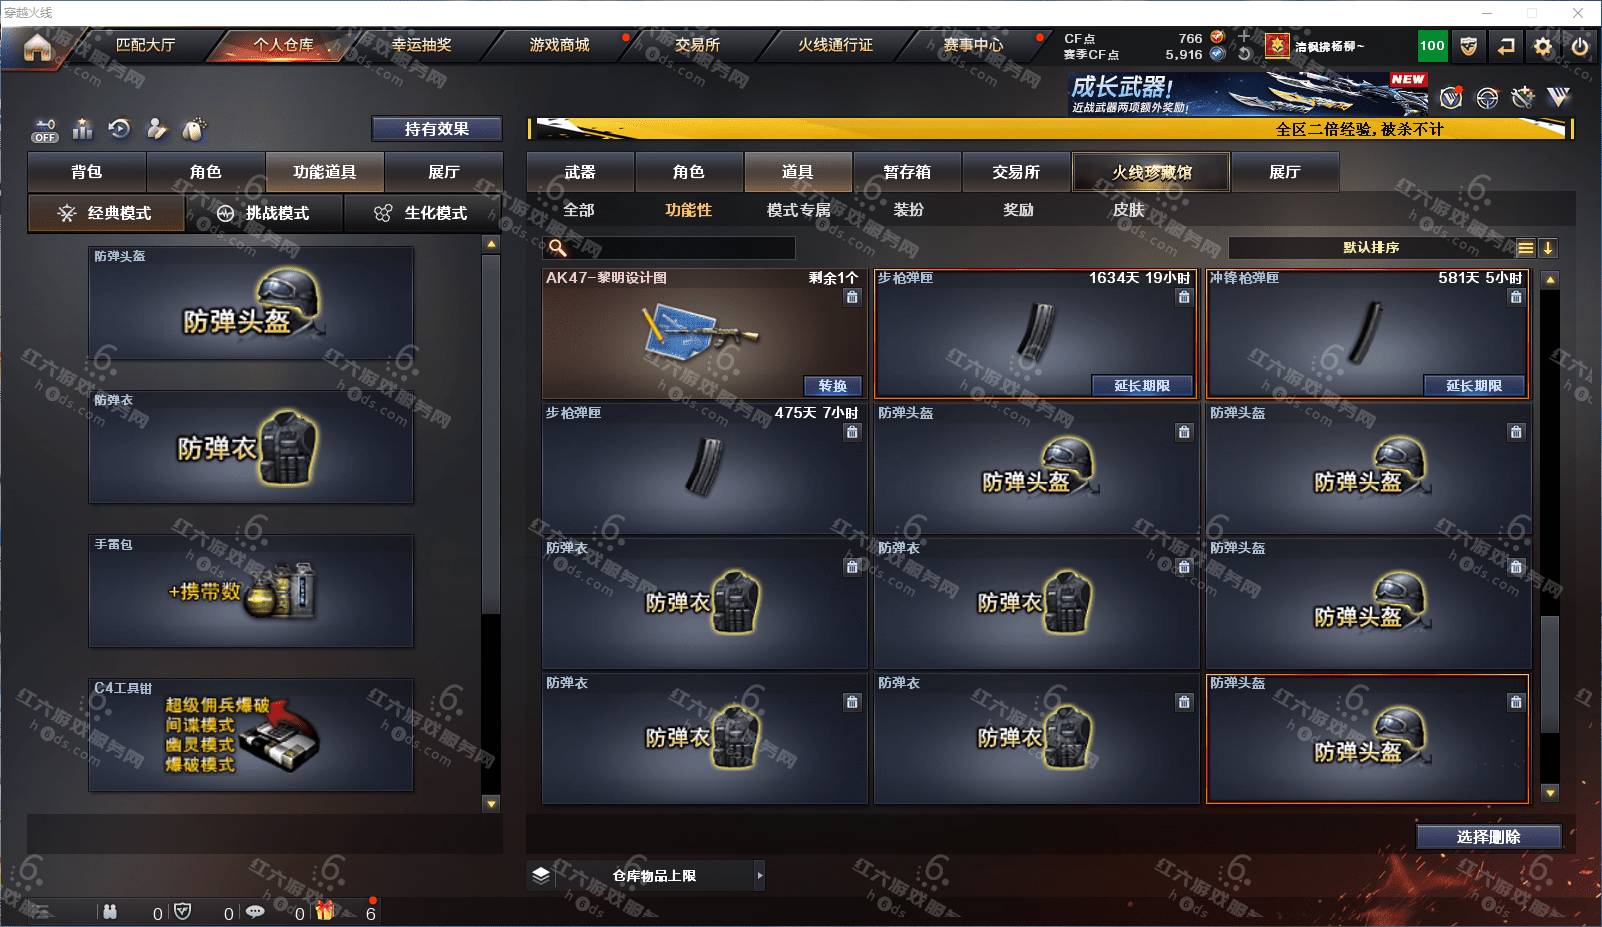Click left panel scroll-down arrow
The width and height of the screenshot is (1602, 927).
coord(491,803)
